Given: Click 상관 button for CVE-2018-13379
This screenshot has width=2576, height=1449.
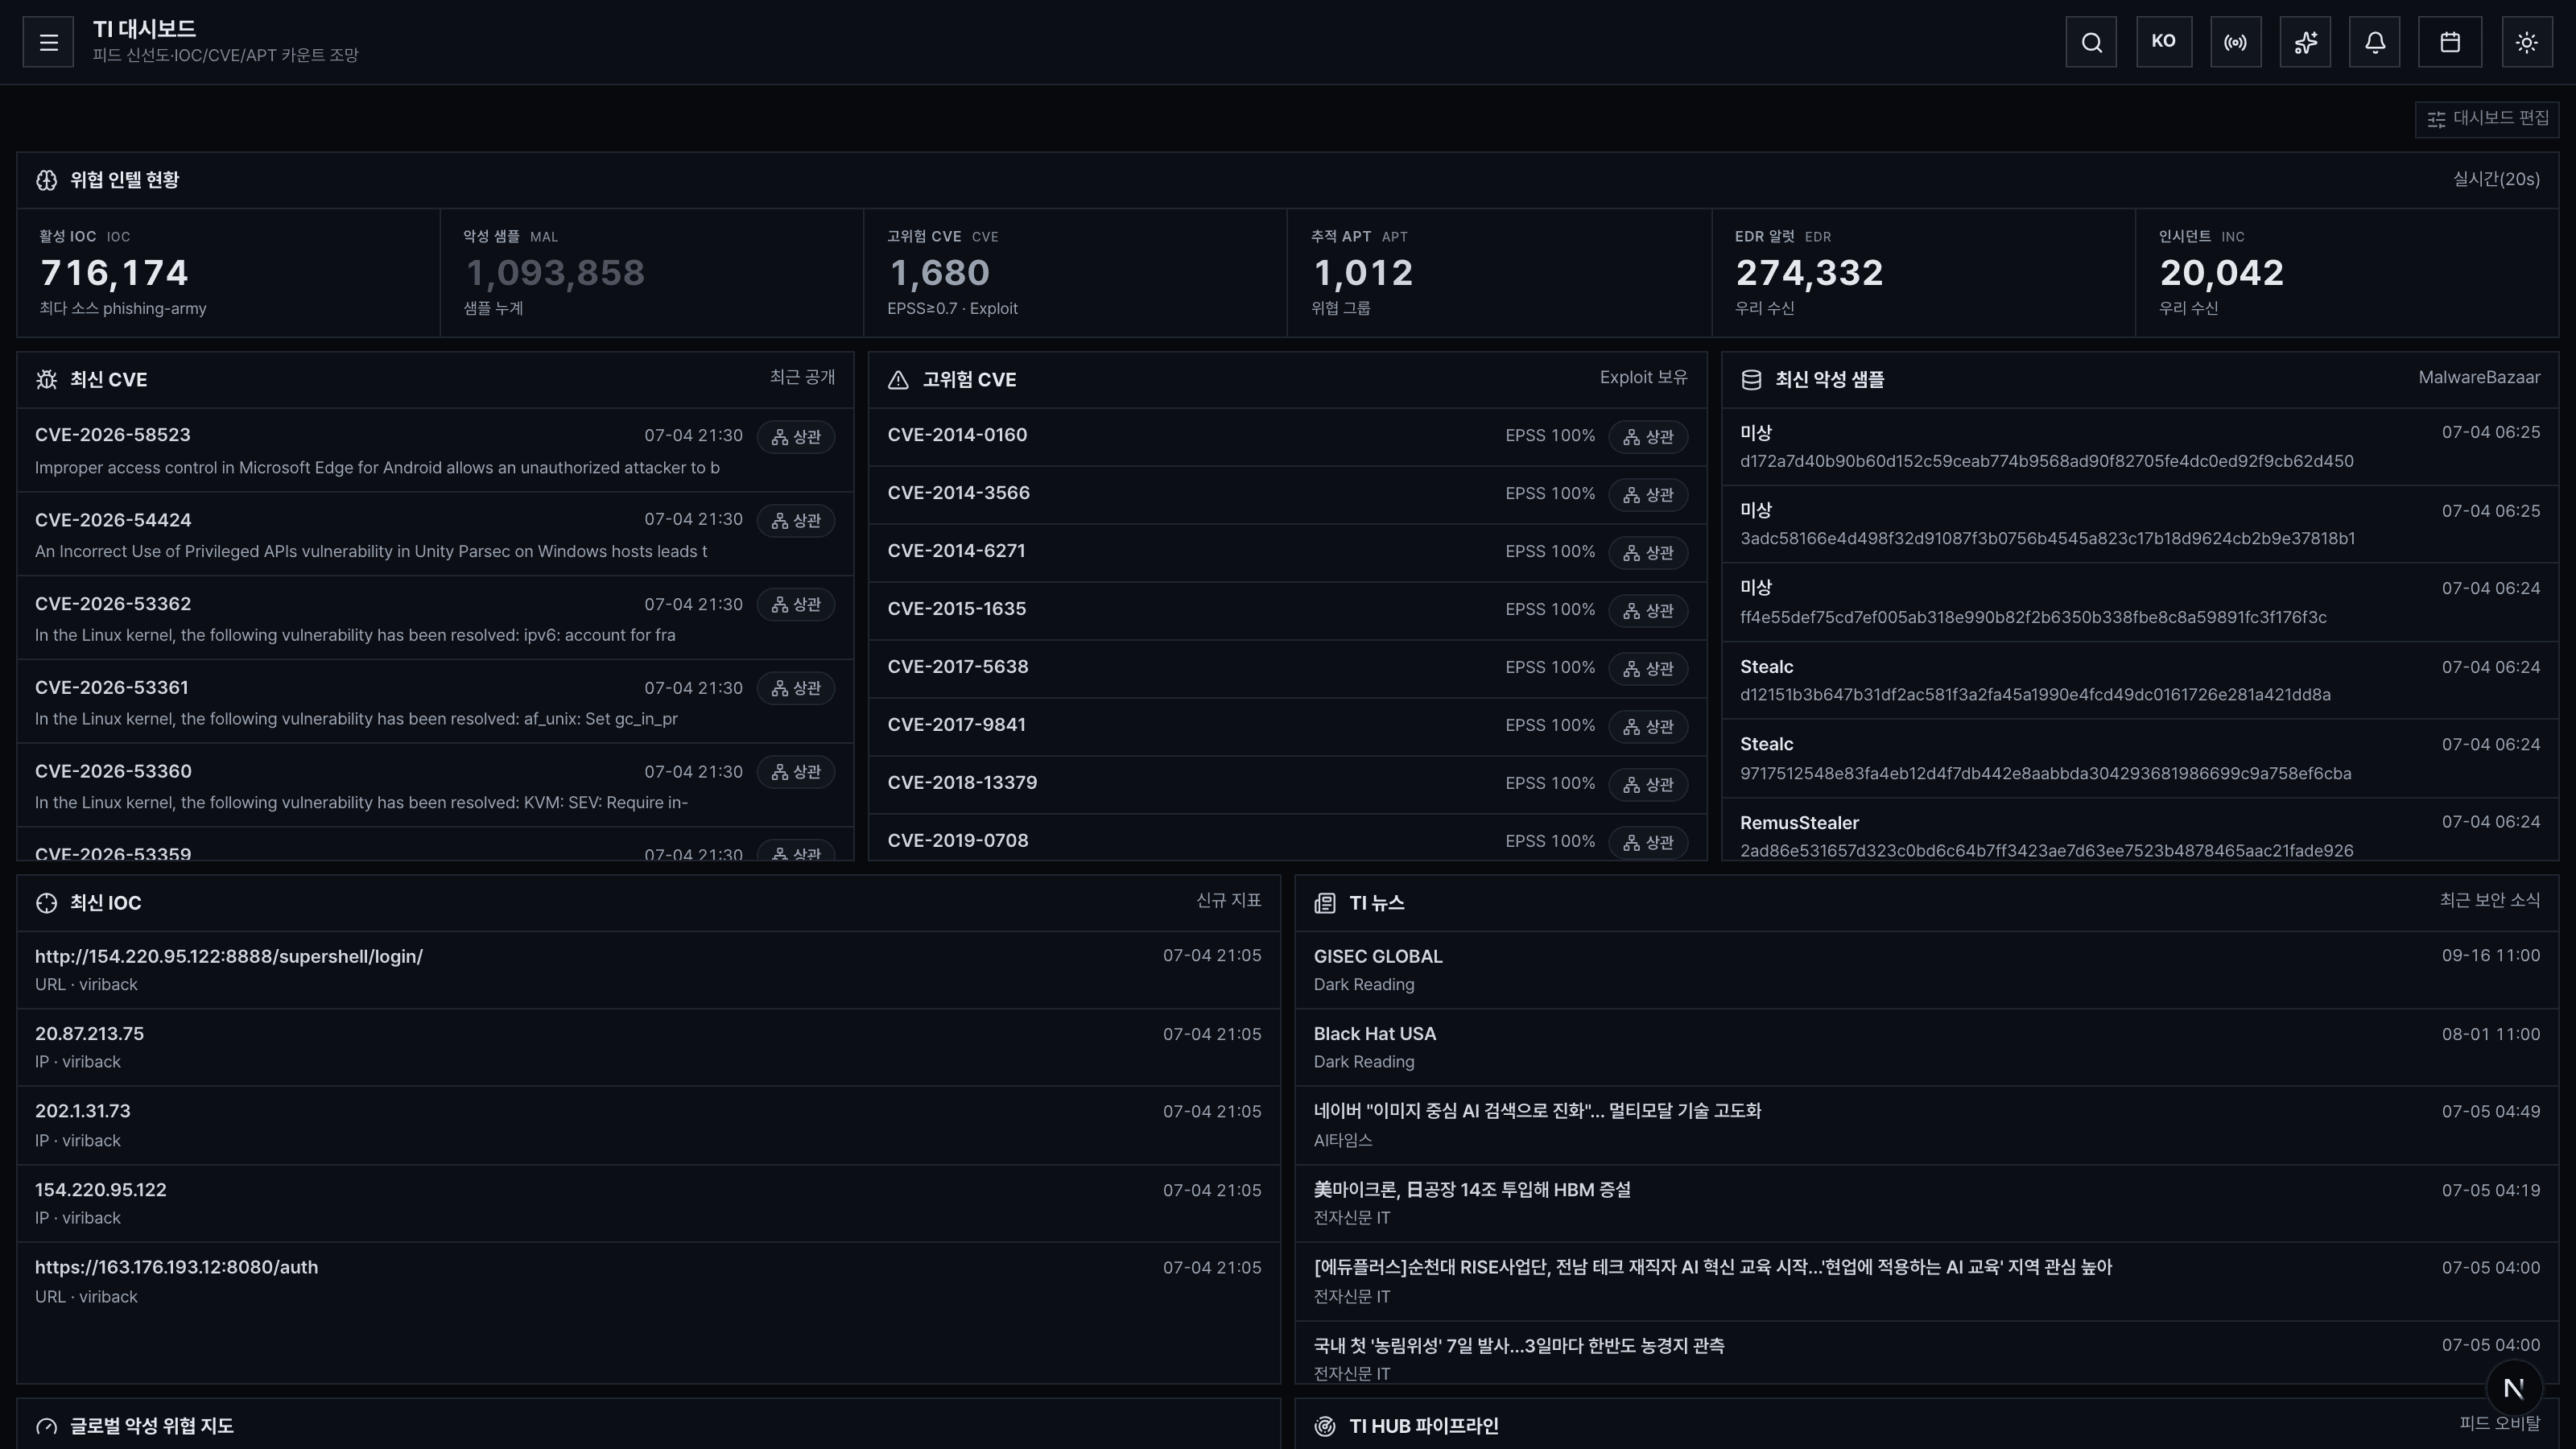Looking at the screenshot, I should [x=1648, y=785].
